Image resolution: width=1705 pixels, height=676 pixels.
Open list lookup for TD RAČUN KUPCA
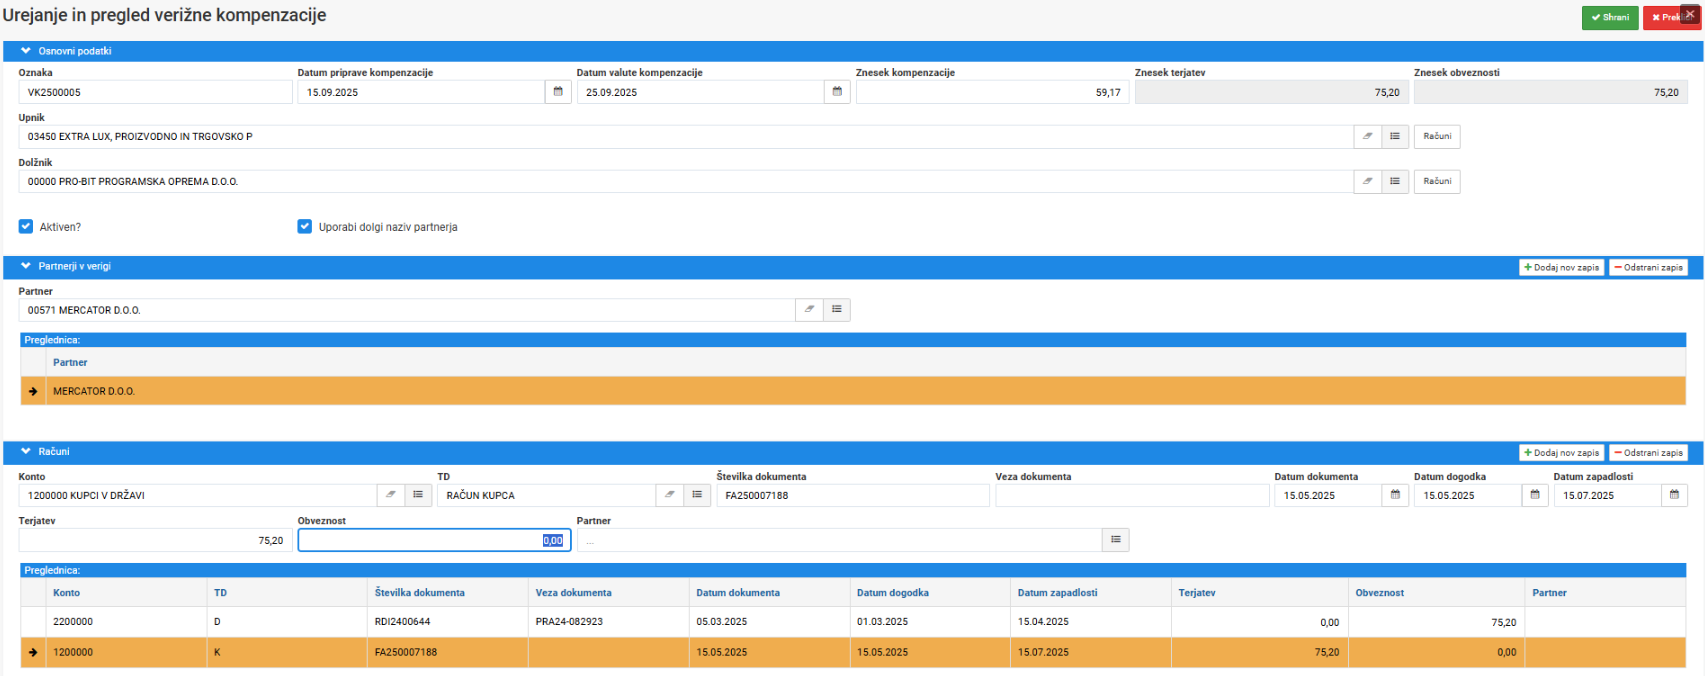click(x=697, y=495)
